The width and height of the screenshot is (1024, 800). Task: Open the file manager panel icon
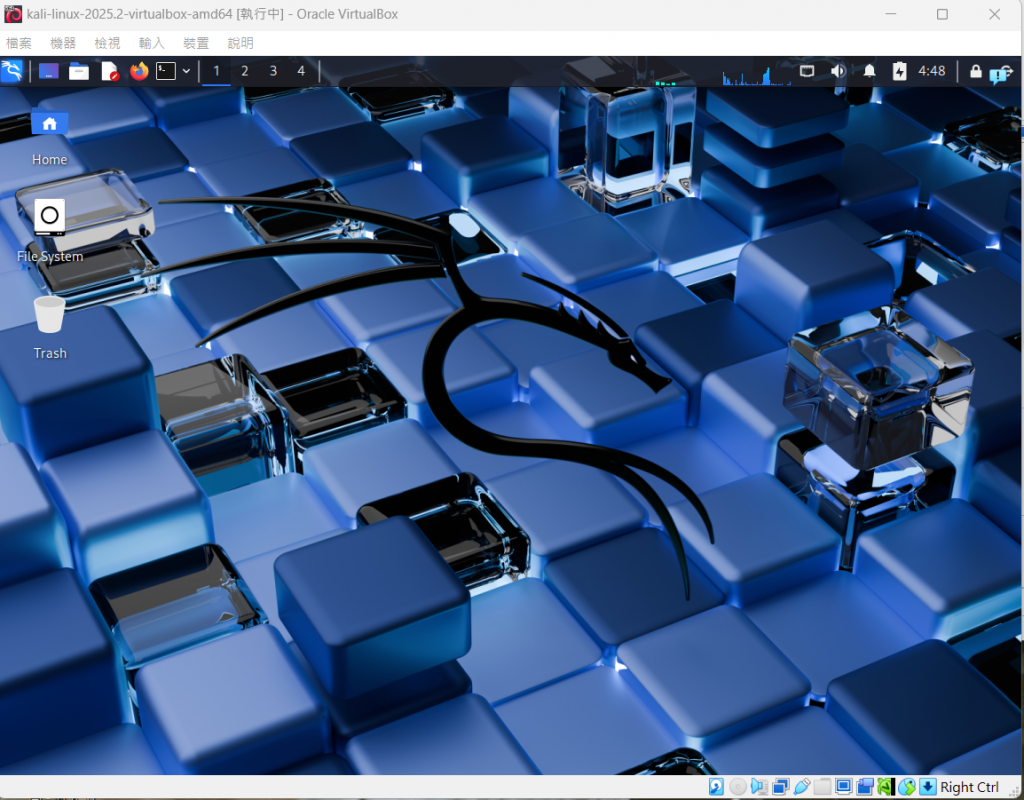(x=79, y=71)
